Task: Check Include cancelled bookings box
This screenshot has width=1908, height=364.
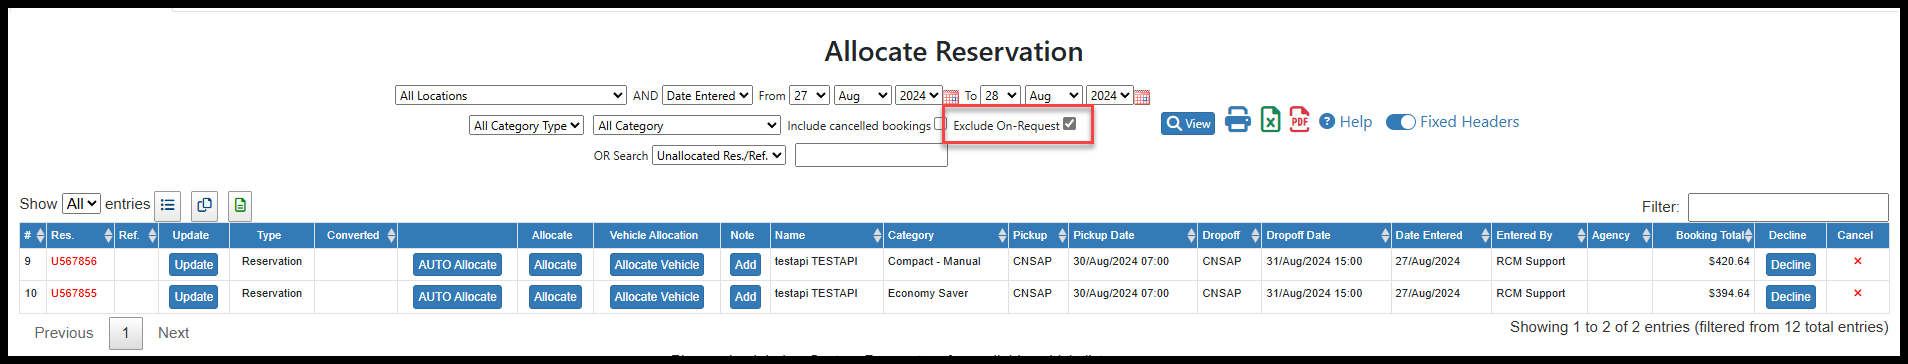Action: 939,124
